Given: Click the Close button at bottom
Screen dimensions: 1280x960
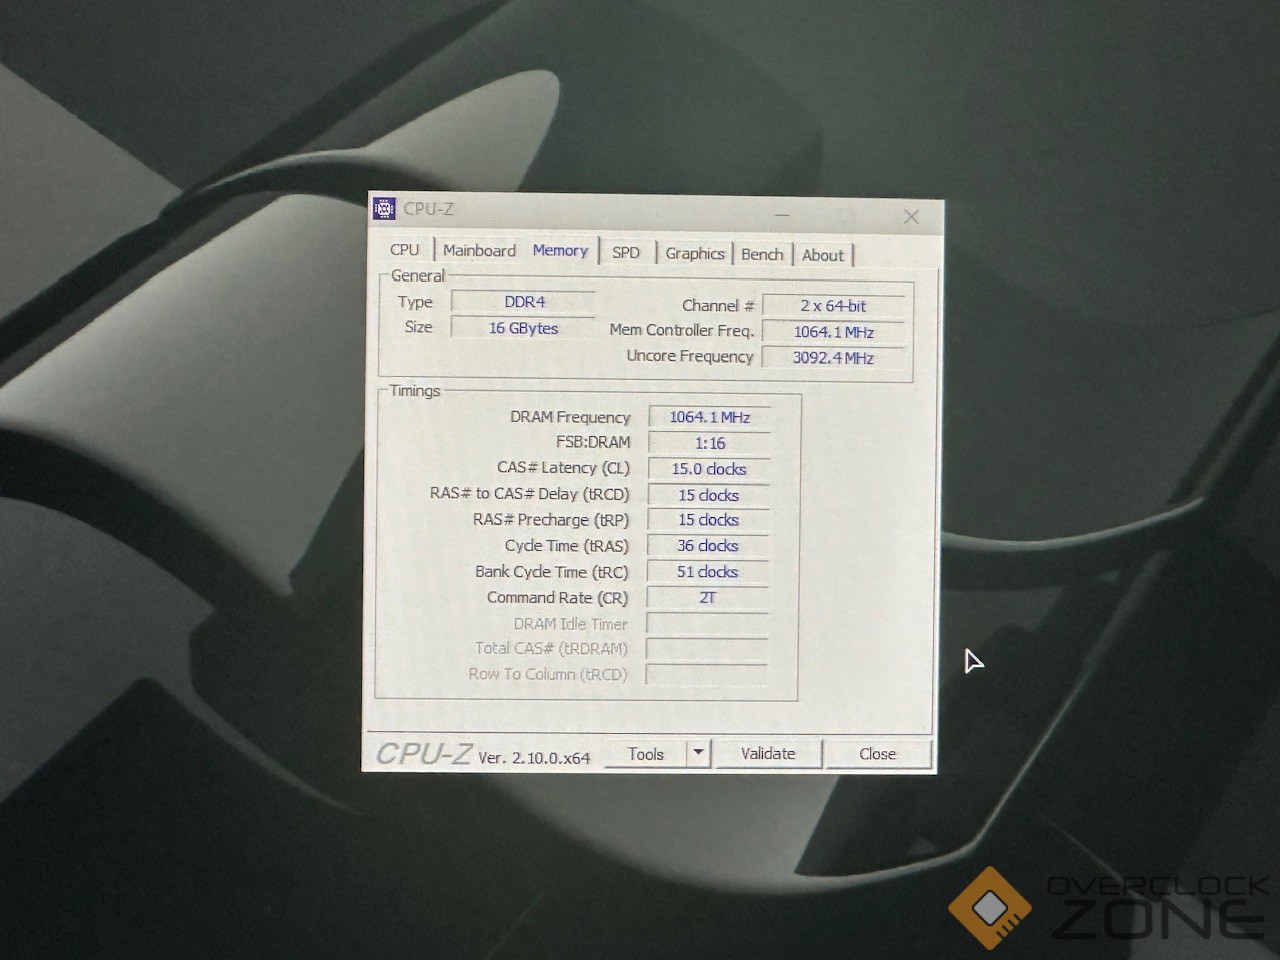Looking at the screenshot, I should point(878,754).
